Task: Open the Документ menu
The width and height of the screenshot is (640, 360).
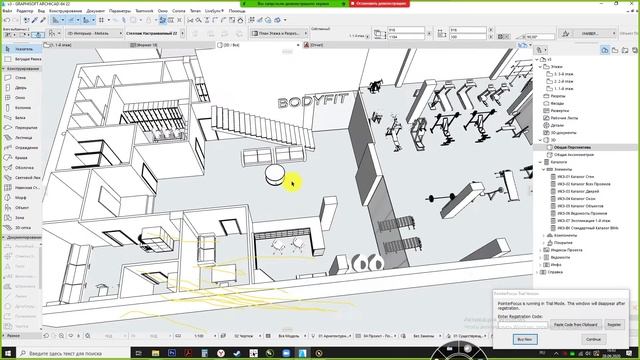Action: 96,11
